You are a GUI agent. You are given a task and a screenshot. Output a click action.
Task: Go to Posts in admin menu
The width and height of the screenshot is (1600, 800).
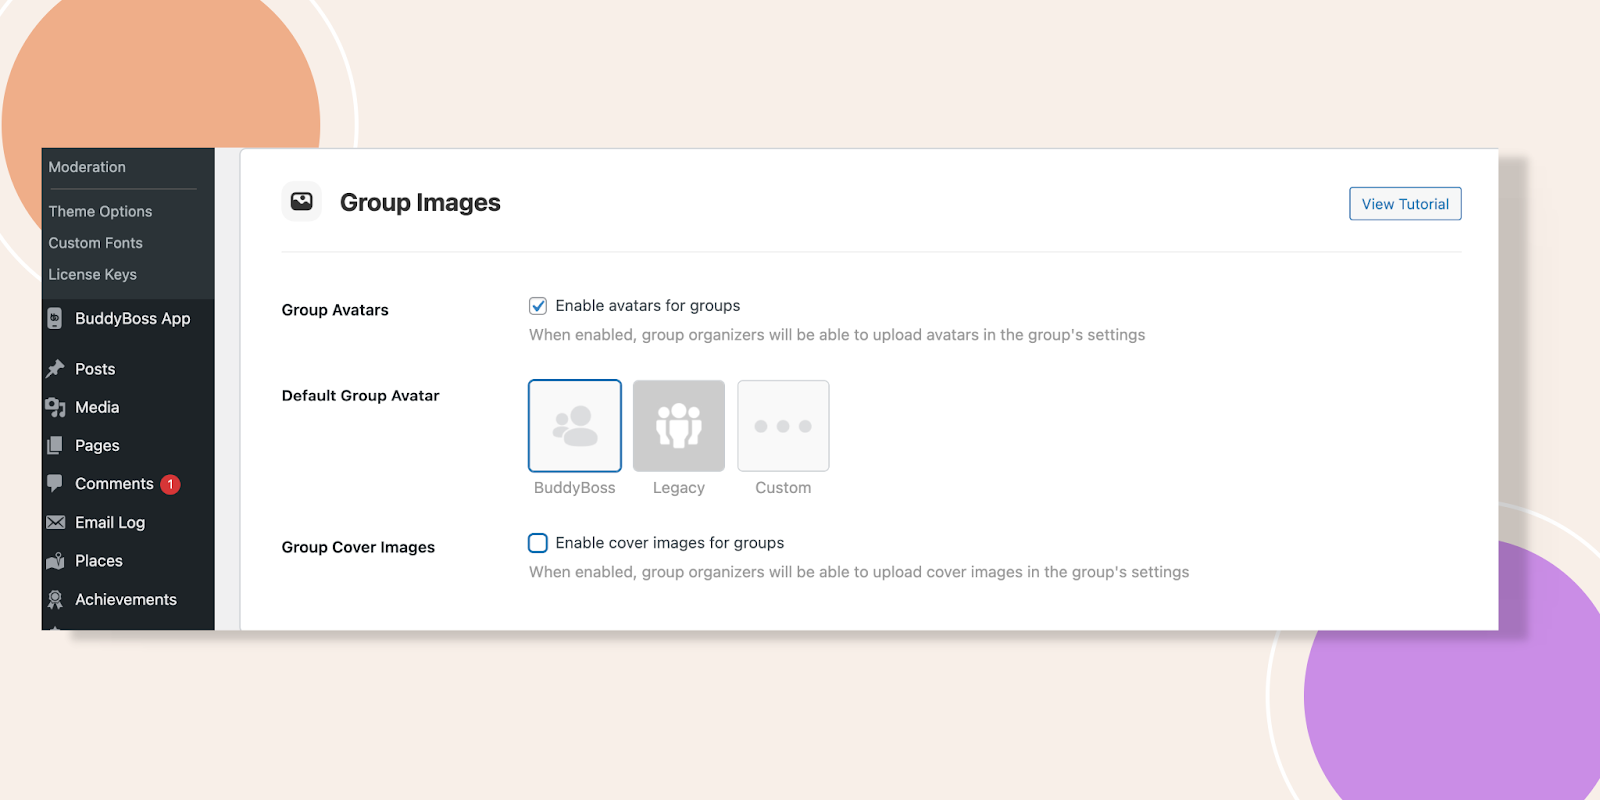[95, 369]
